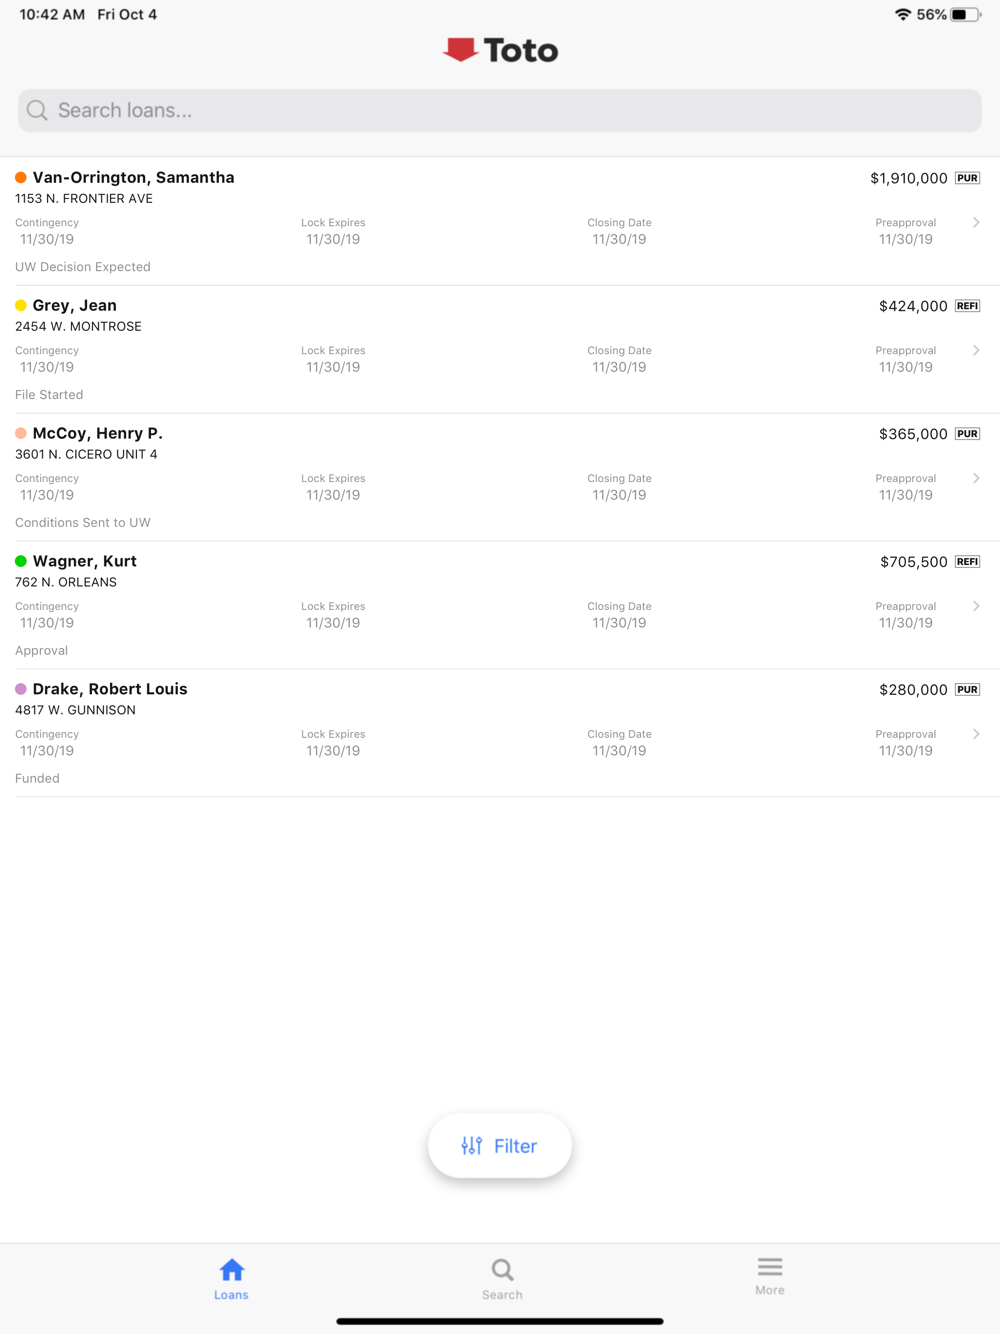Open the More tab menu
The image size is (1000, 1334).
click(770, 1277)
